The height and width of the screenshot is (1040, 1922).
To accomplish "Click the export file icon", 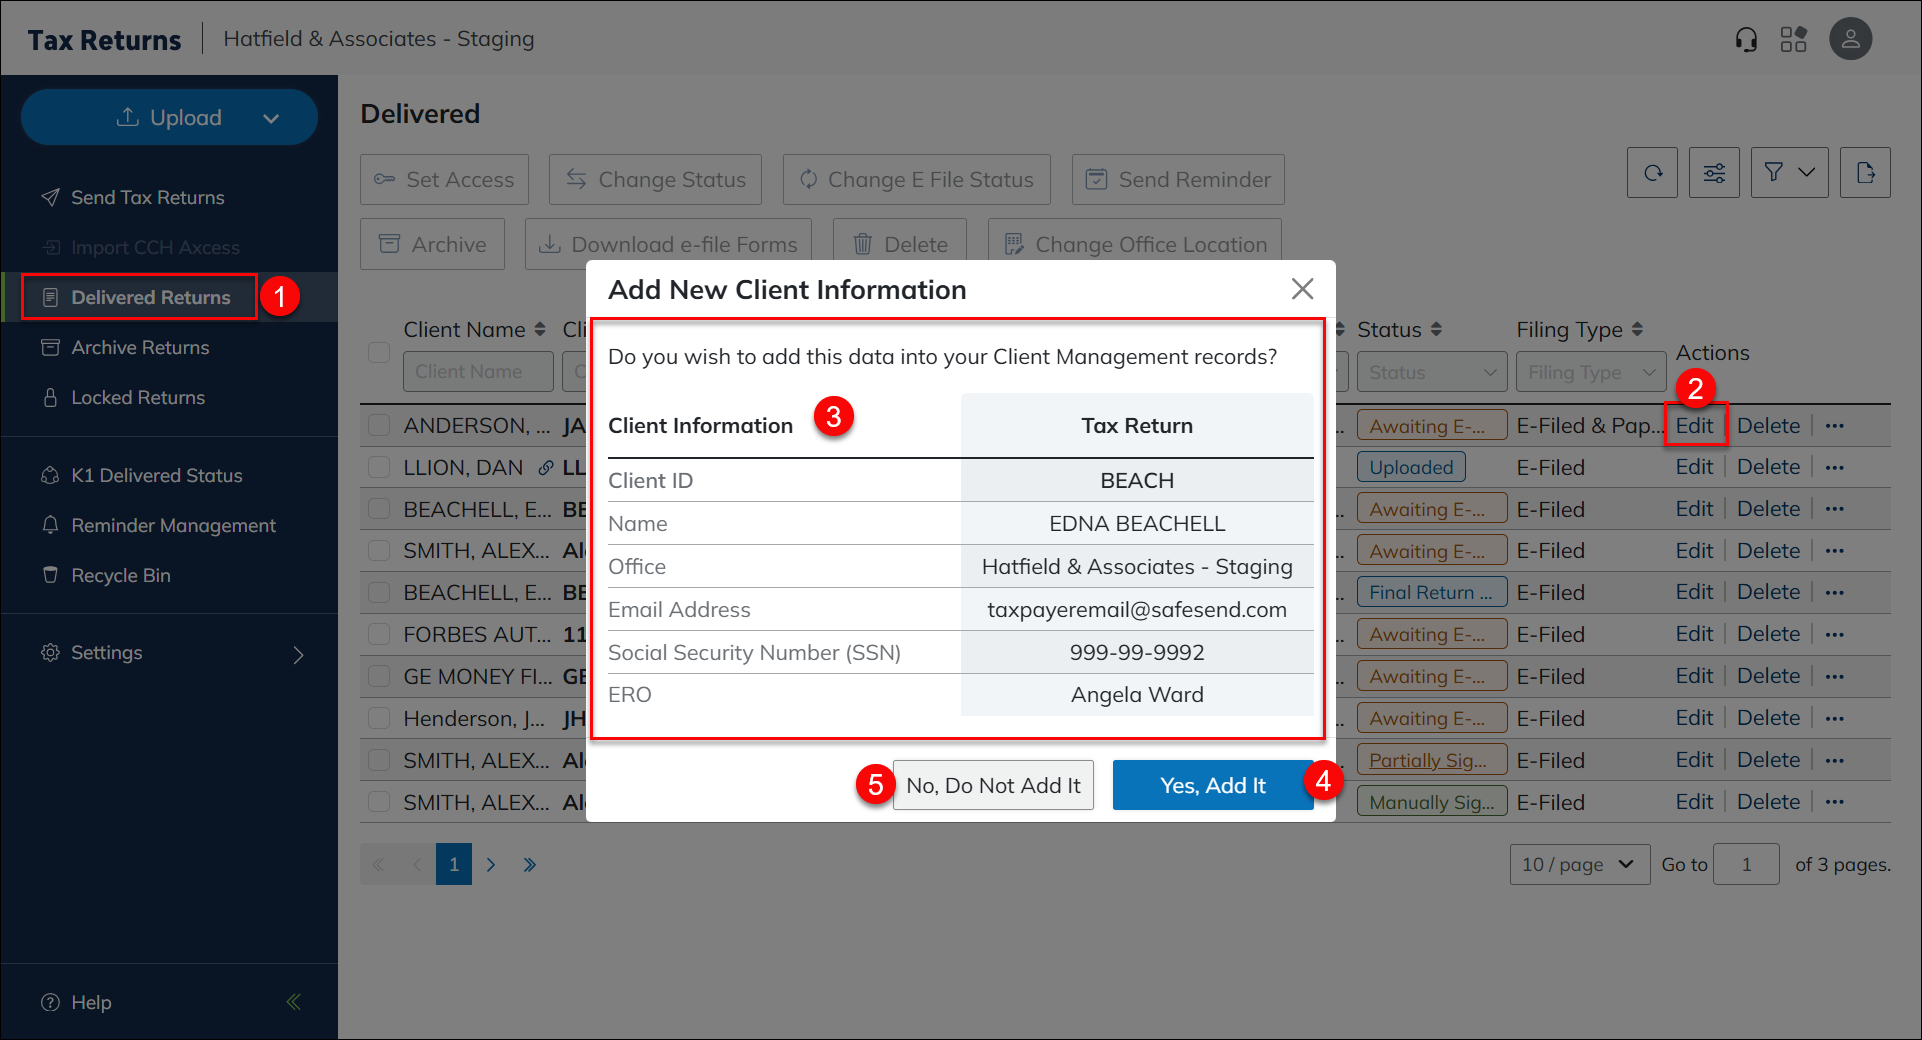I will [1865, 173].
